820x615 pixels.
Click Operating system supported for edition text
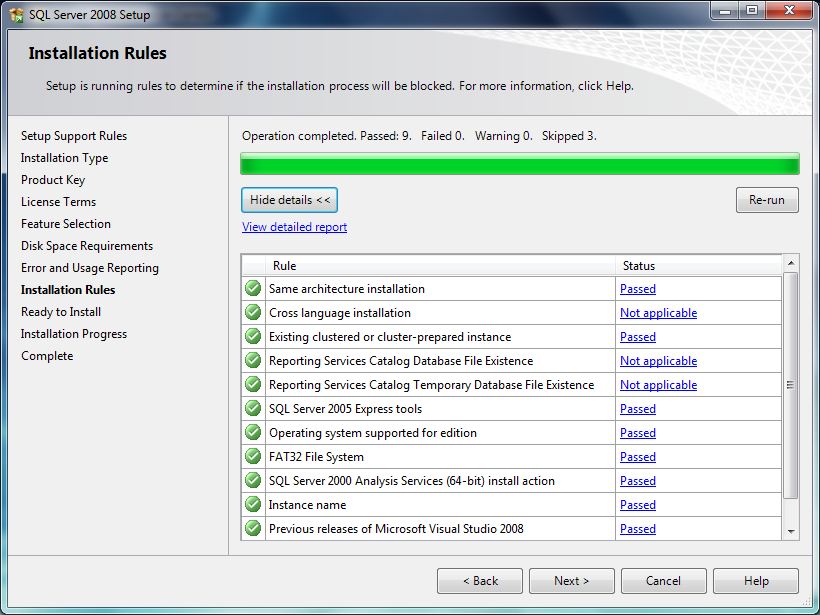(x=373, y=433)
